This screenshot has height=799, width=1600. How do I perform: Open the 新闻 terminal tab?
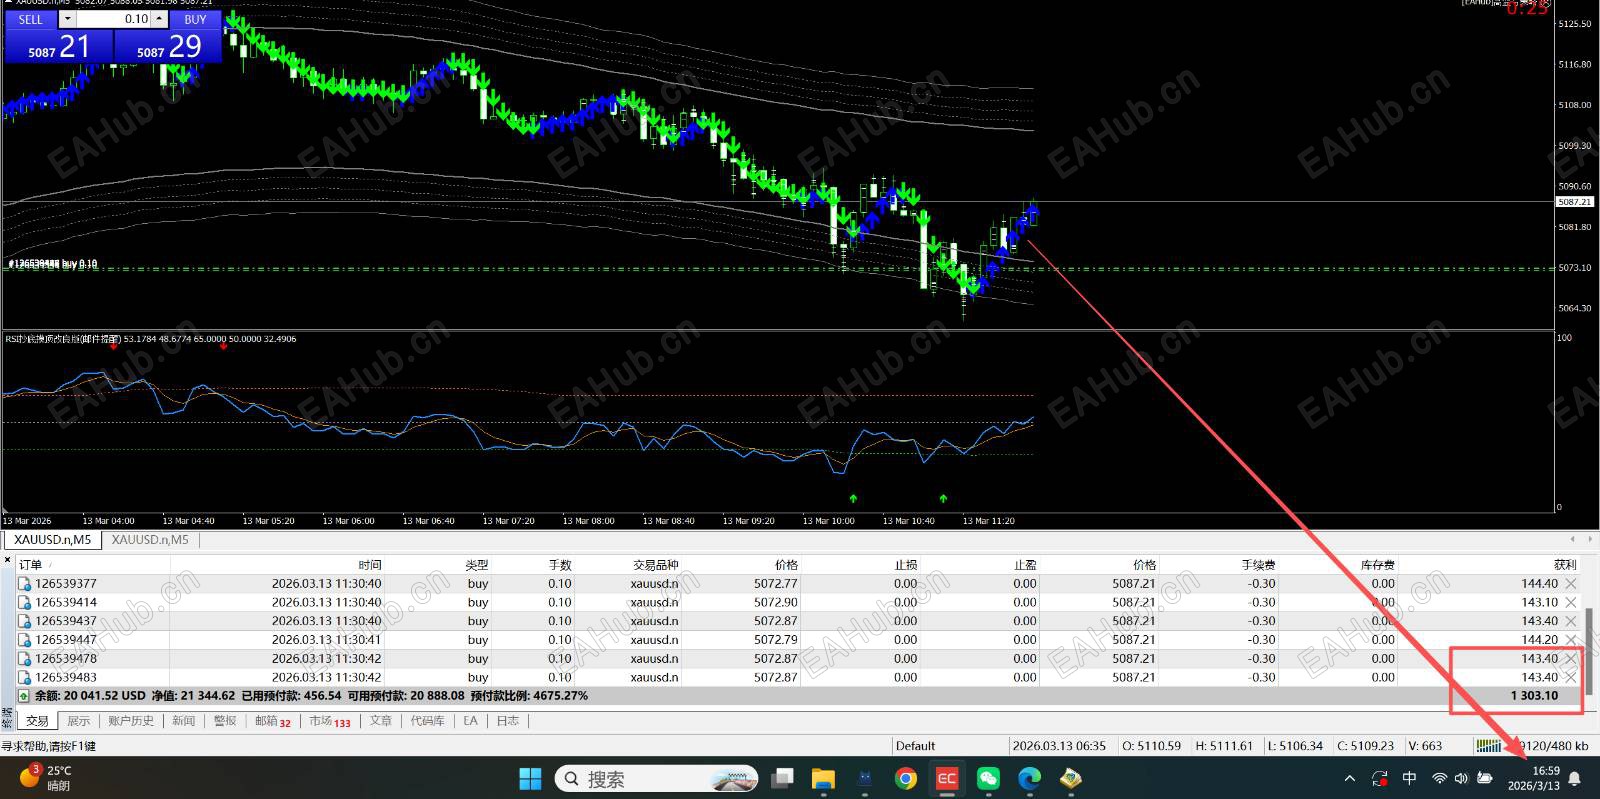[183, 721]
